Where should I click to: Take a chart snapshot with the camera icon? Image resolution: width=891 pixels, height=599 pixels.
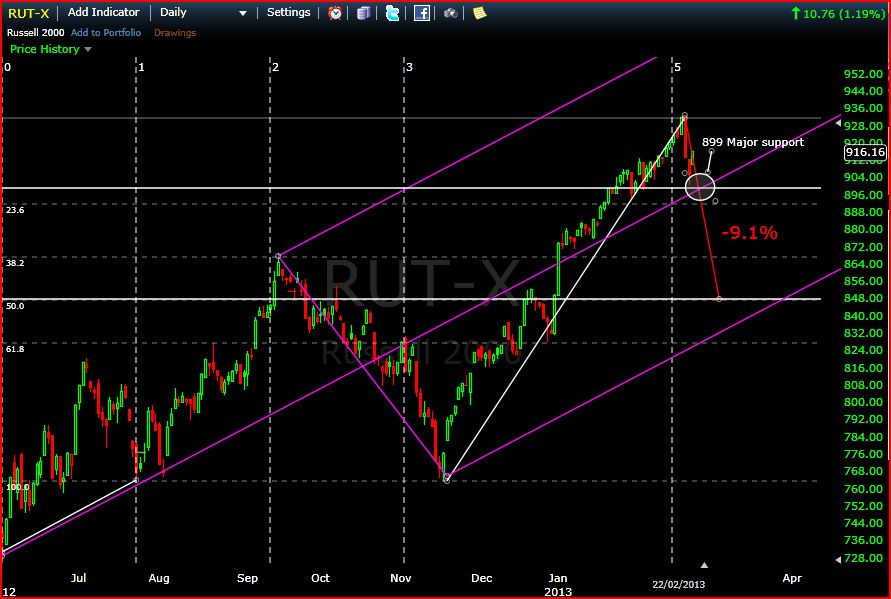click(x=450, y=14)
